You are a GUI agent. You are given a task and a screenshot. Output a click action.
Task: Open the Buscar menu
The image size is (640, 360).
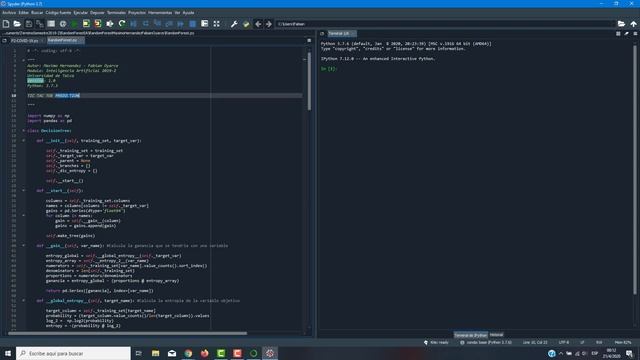[37, 13]
